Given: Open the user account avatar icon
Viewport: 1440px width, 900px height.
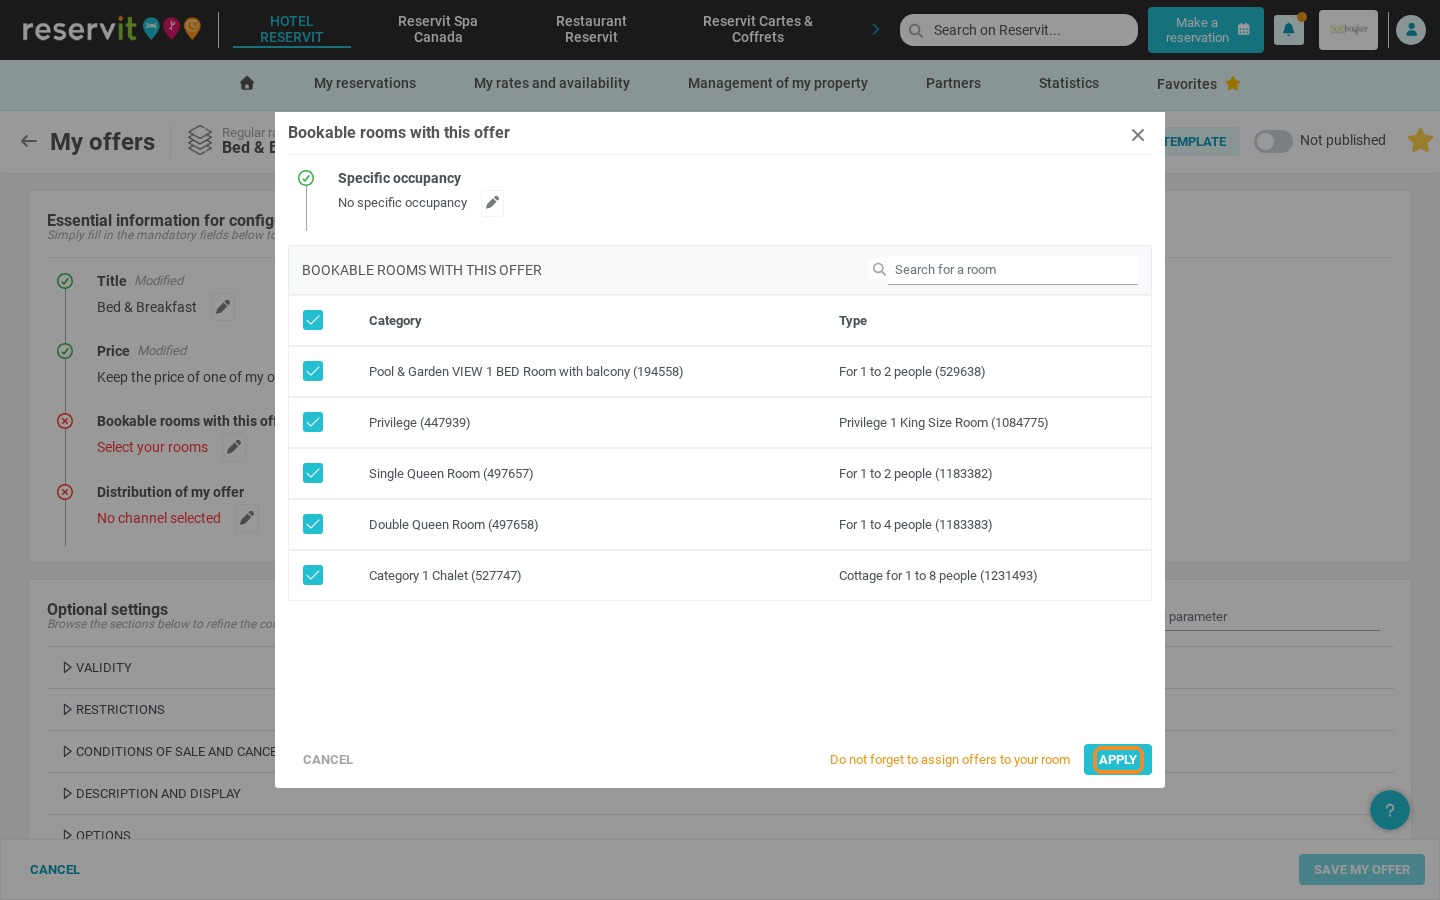Looking at the screenshot, I should click(1411, 30).
